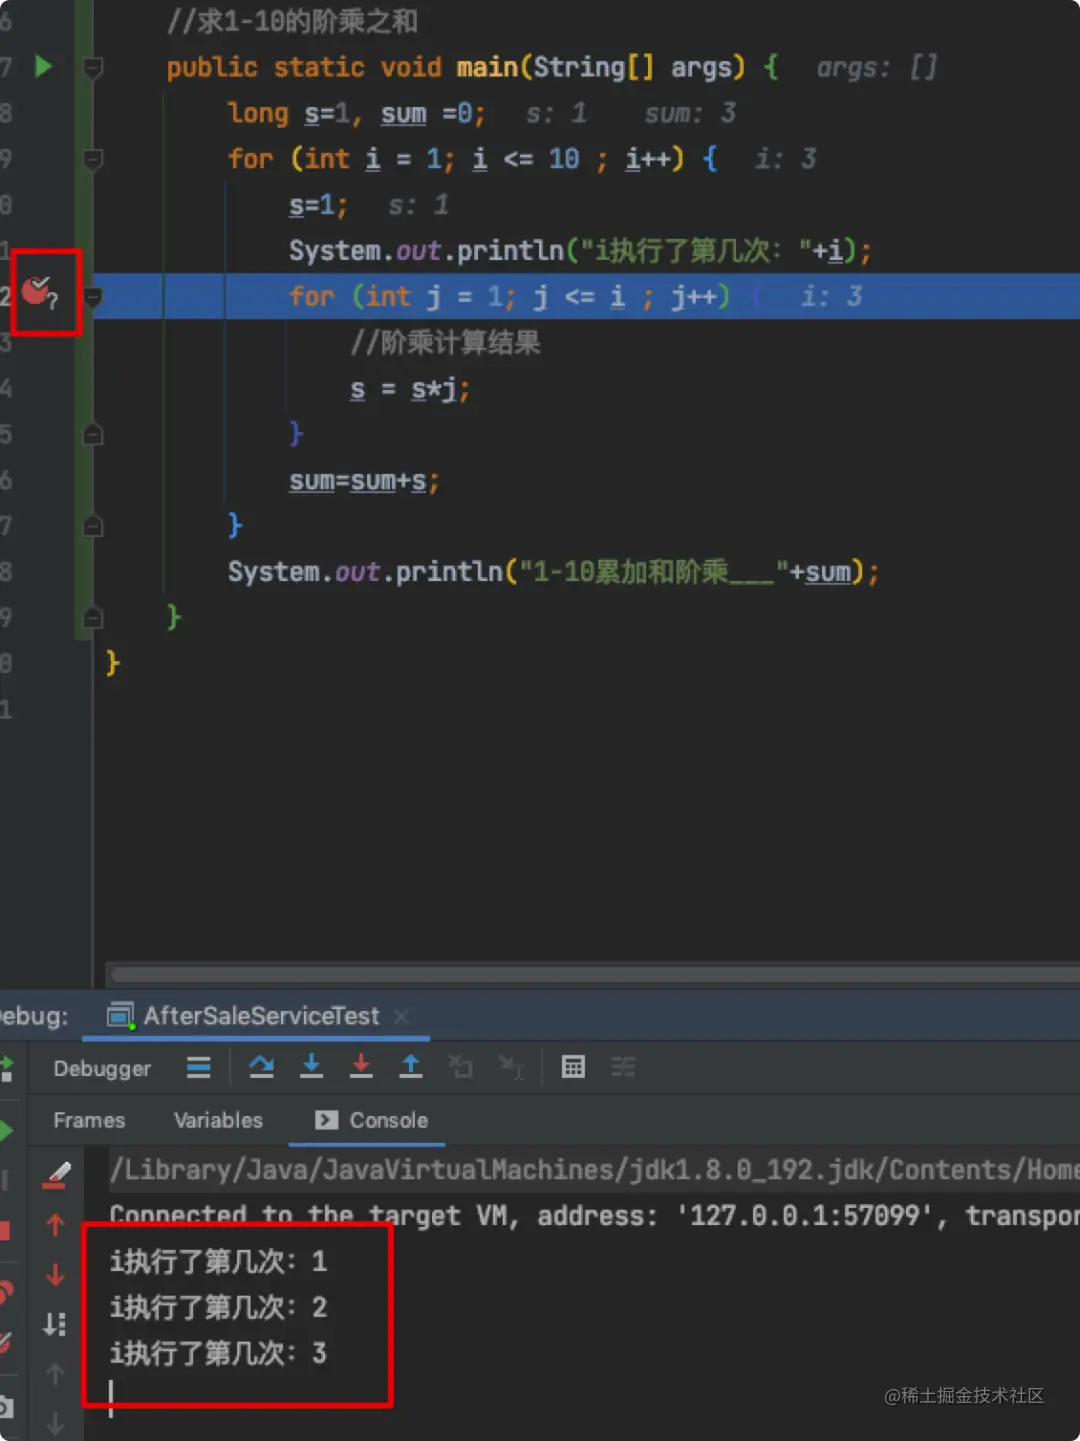
Task: Toggle the conditional breakpoint on the inner for loop
Action: [x=38, y=292]
